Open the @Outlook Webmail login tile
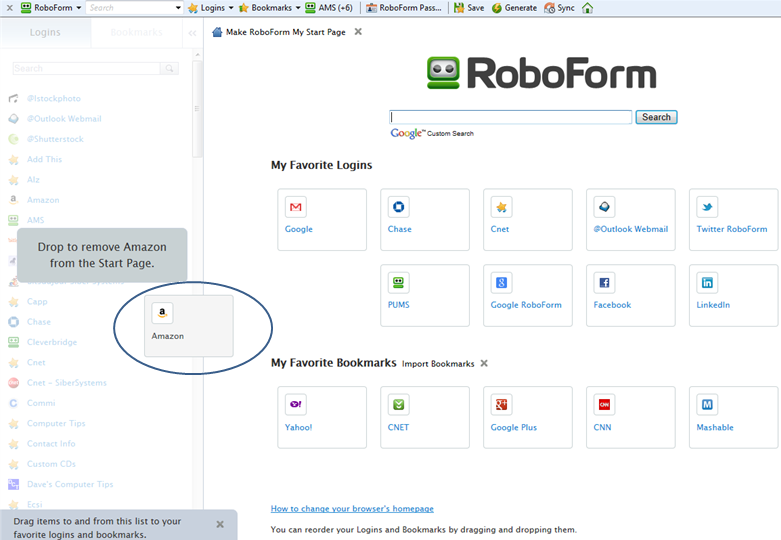781x540 pixels. point(631,220)
